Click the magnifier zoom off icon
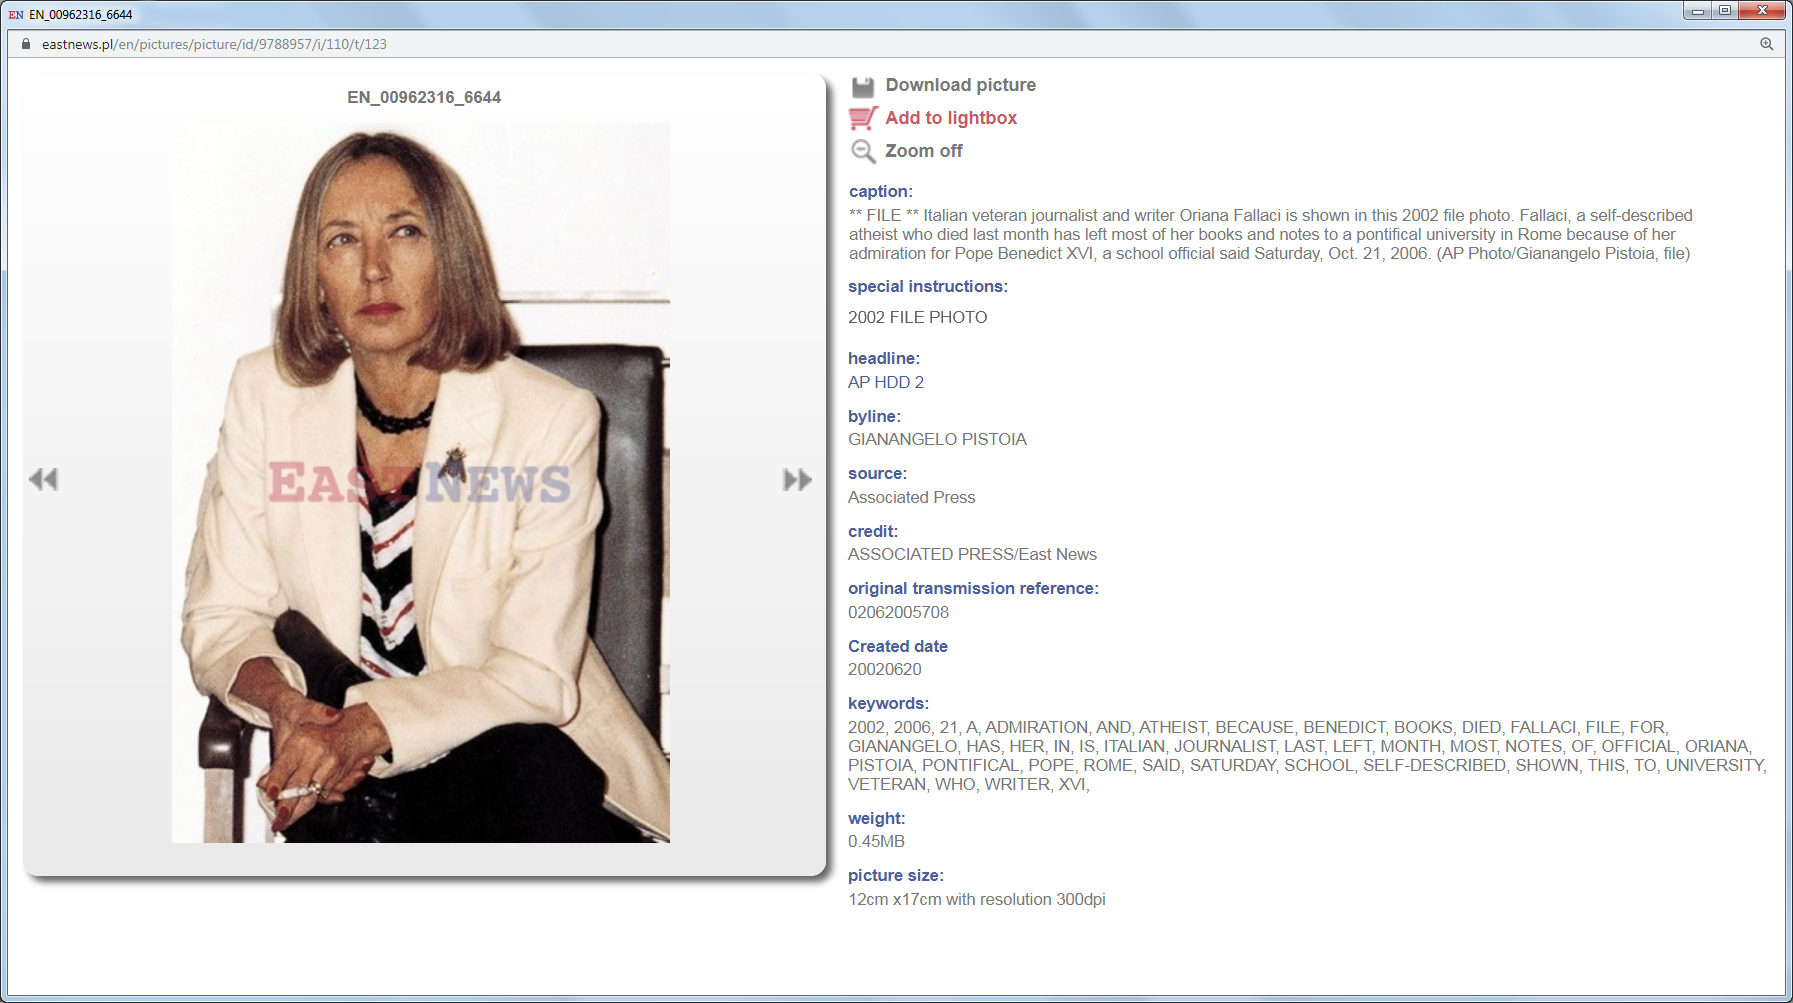1793x1003 pixels. (x=863, y=151)
